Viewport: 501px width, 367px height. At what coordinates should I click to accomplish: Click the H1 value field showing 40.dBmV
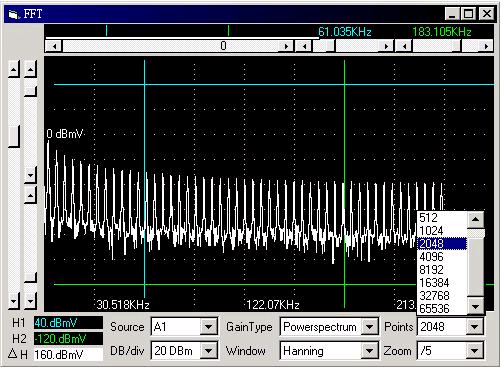(x=68, y=323)
